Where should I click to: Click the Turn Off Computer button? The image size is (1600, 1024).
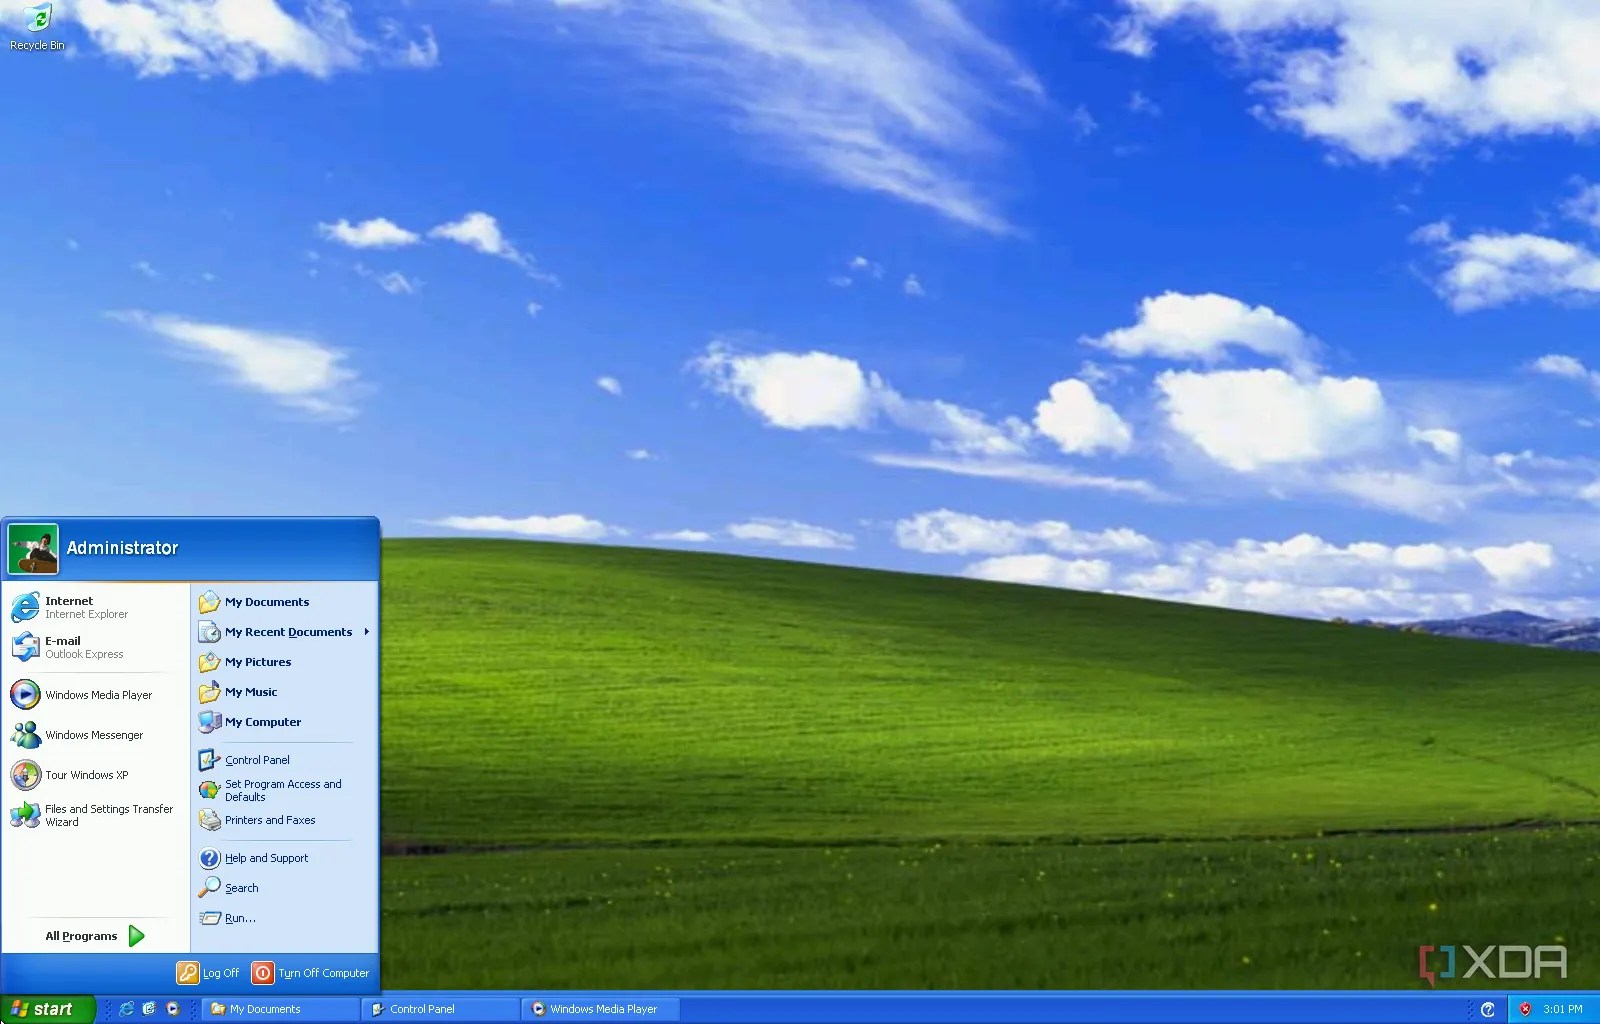tap(310, 972)
